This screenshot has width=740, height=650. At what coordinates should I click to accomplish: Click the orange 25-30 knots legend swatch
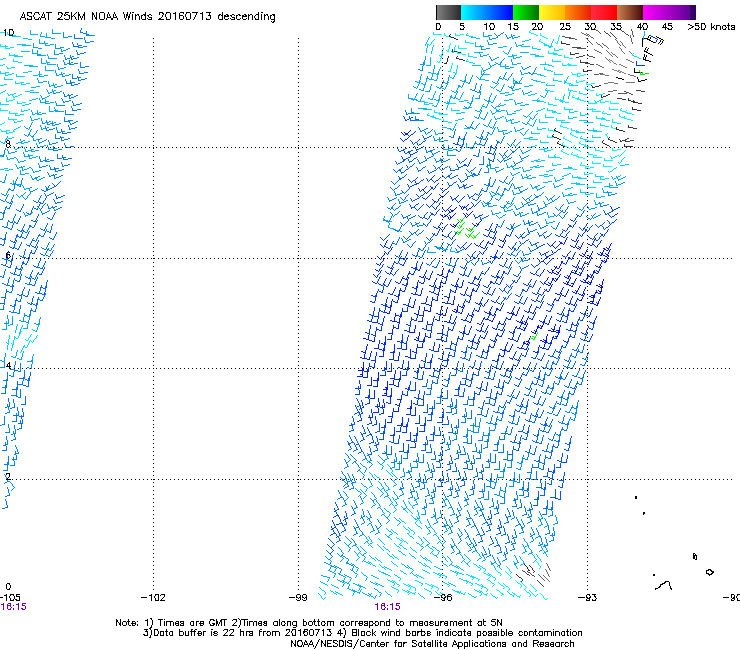(x=578, y=12)
